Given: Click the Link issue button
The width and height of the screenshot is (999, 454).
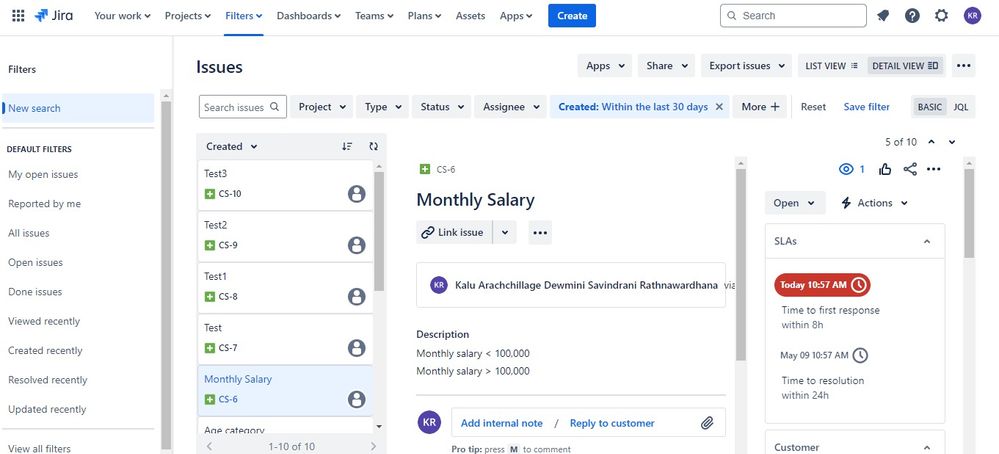Looking at the screenshot, I should point(453,232).
